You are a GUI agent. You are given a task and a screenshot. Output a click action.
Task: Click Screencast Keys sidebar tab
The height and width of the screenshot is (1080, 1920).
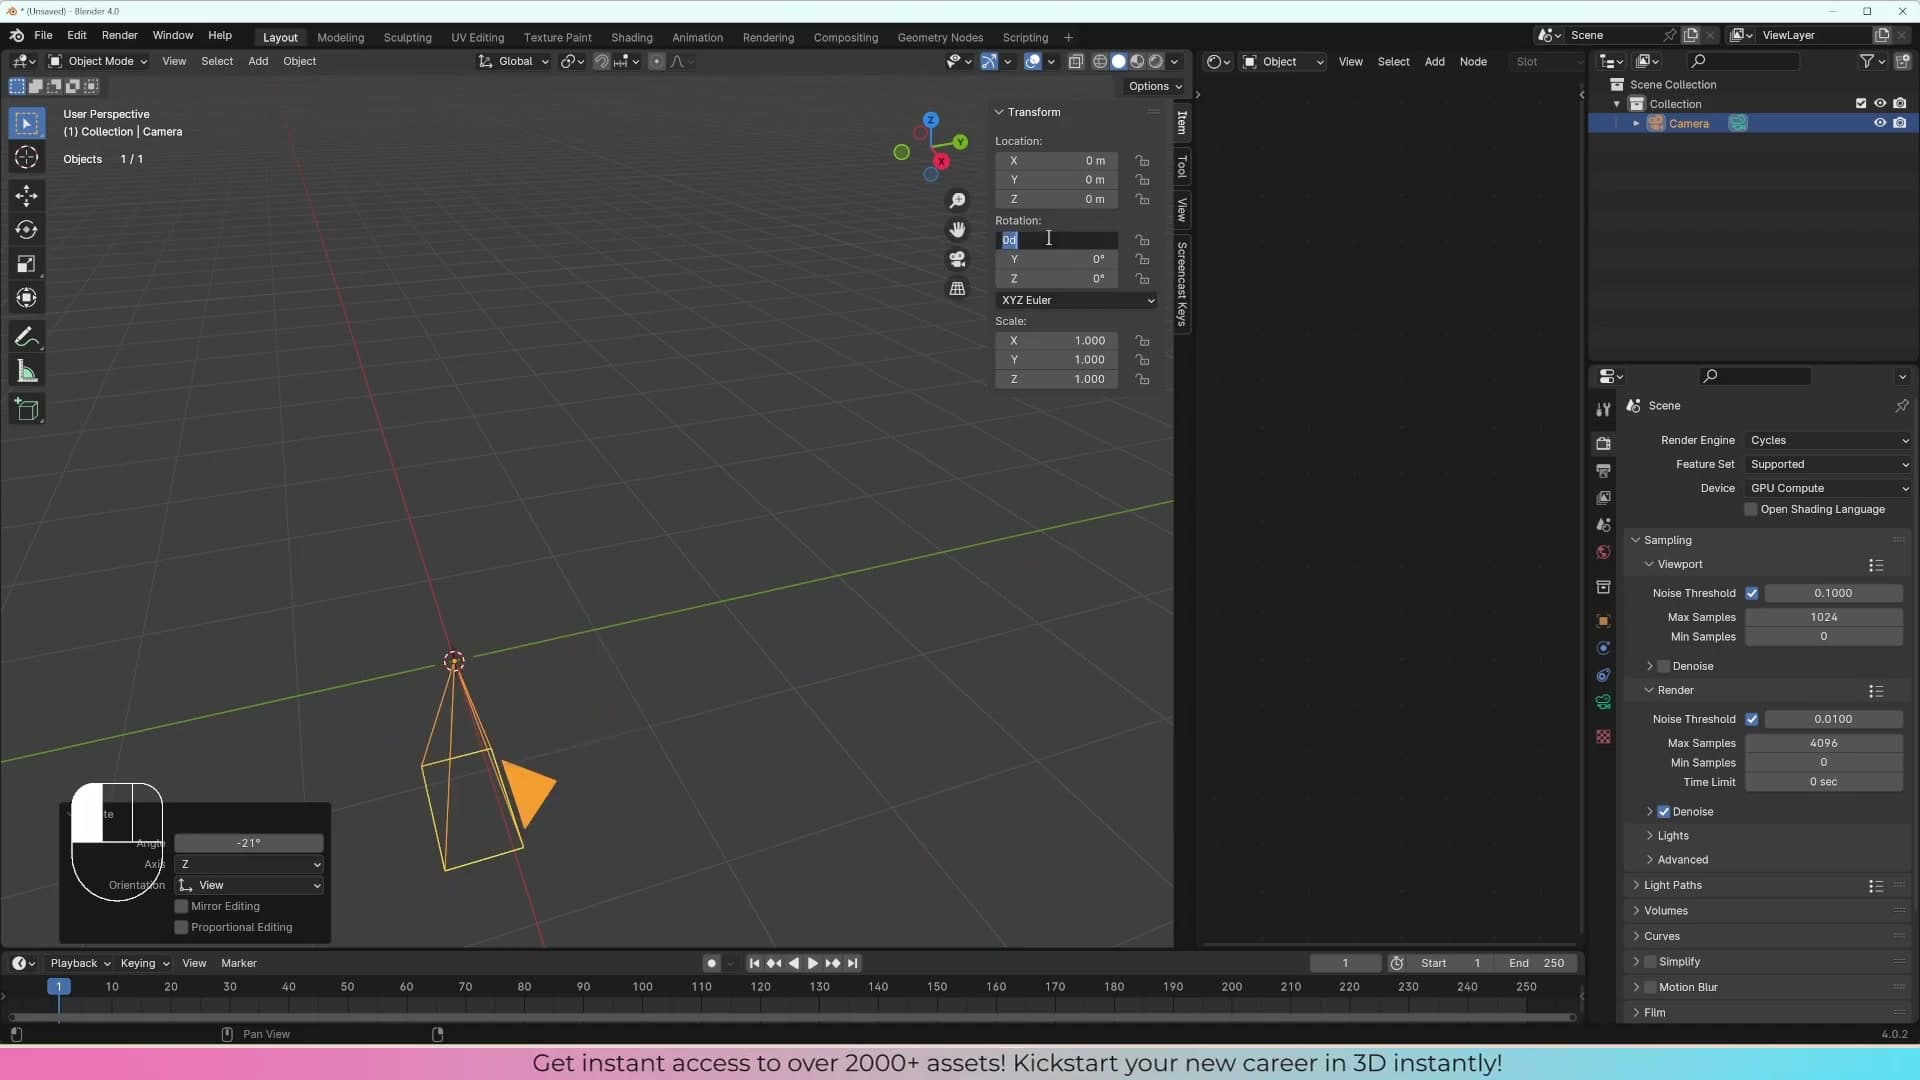tap(1182, 284)
